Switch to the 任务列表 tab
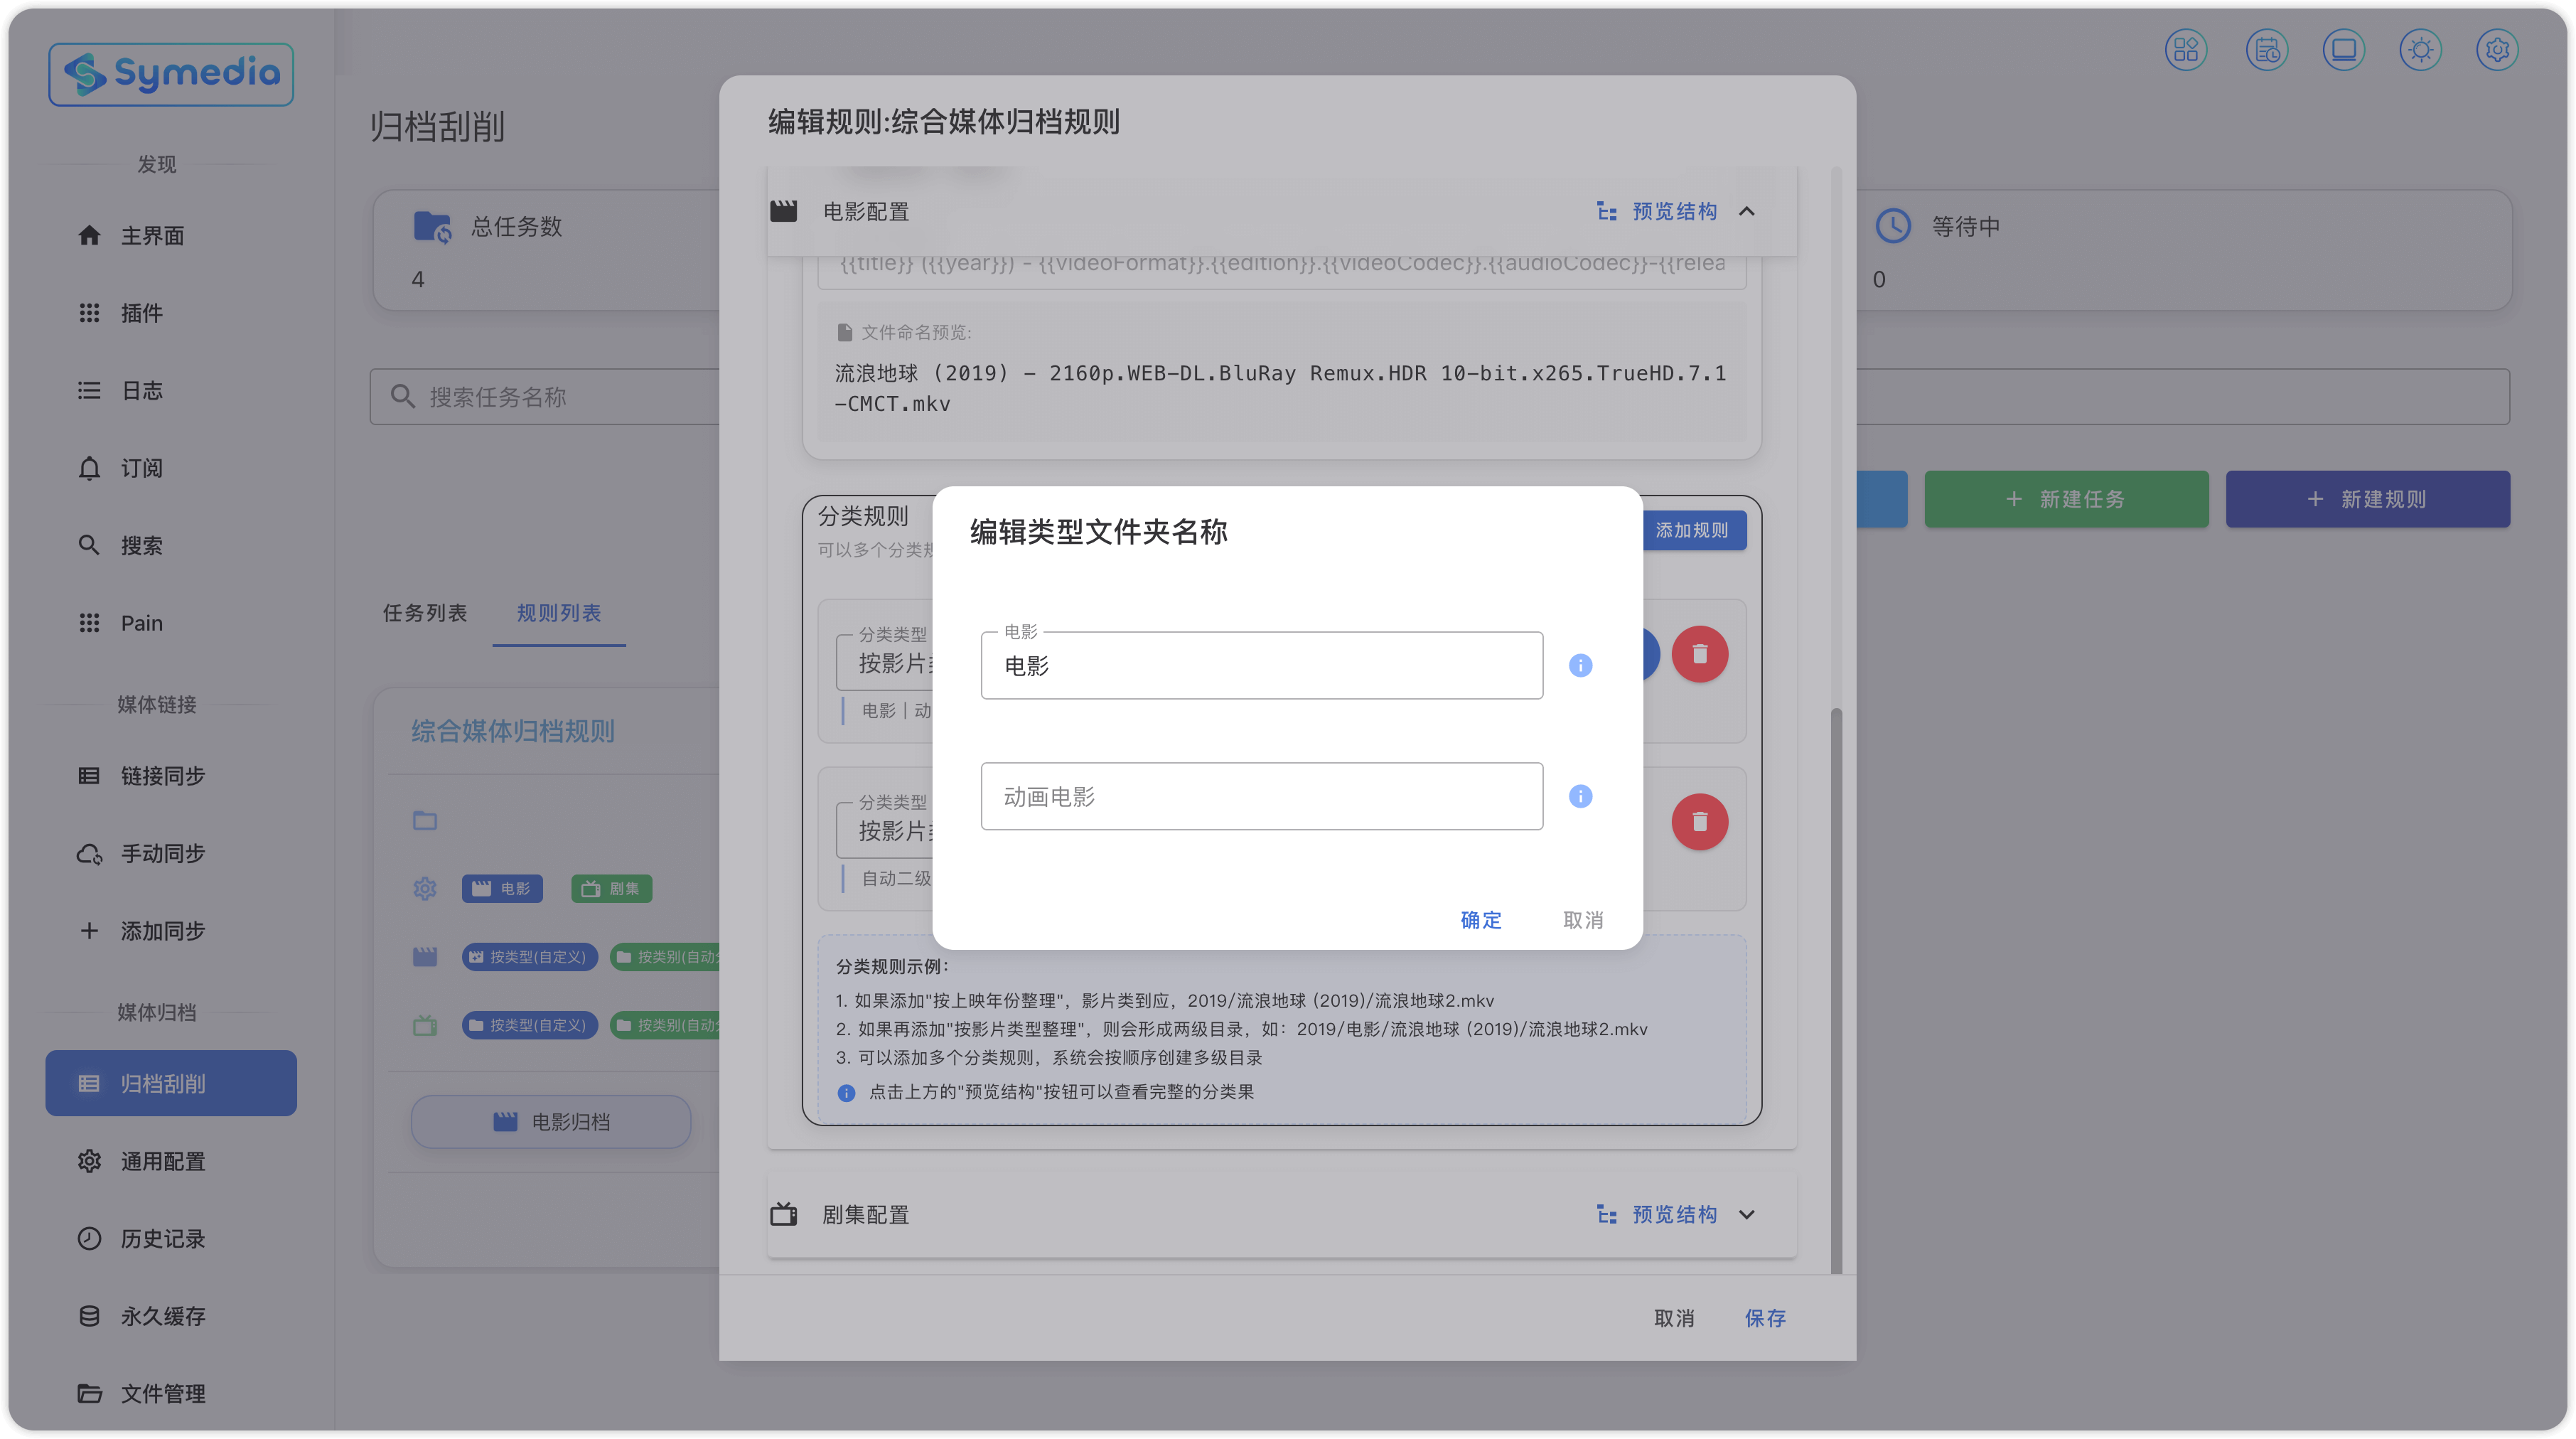The image size is (2576, 1439). (425, 613)
